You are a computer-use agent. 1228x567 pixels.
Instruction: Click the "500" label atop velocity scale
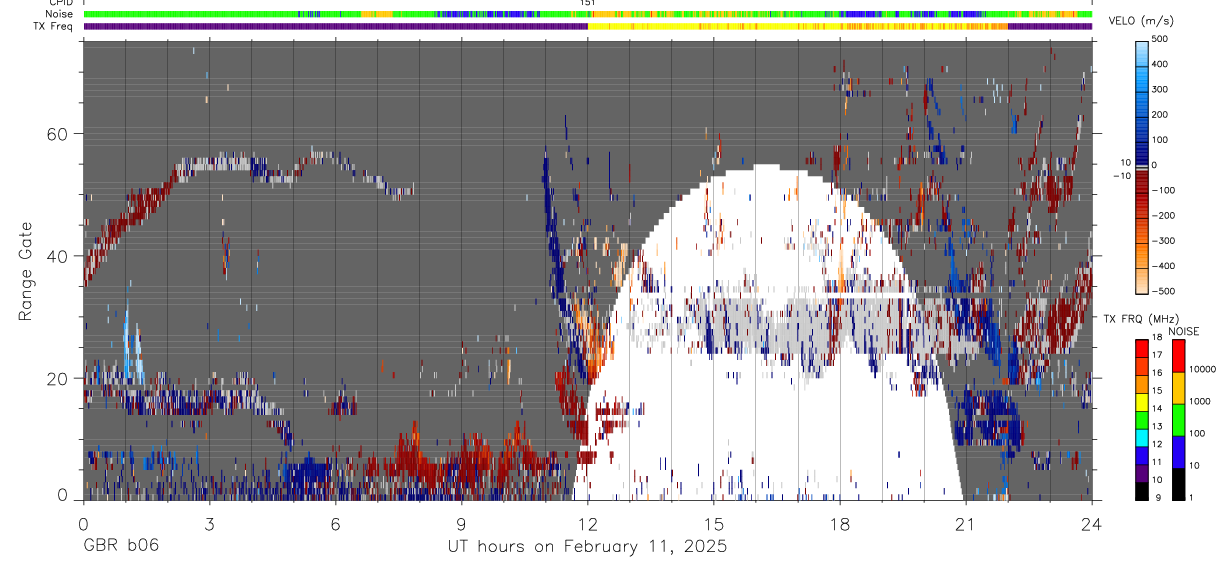[x=1160, y=40]
